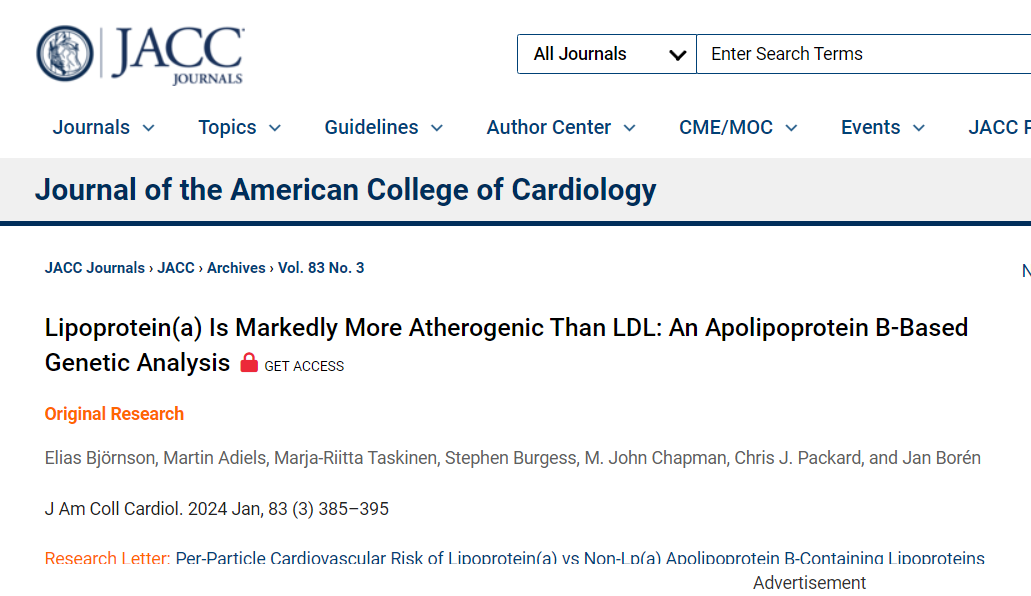Image resolution: width=1031 pixels, height=596 pixels.
Task: Open the Author Center menu
Action: coord(561,127)
